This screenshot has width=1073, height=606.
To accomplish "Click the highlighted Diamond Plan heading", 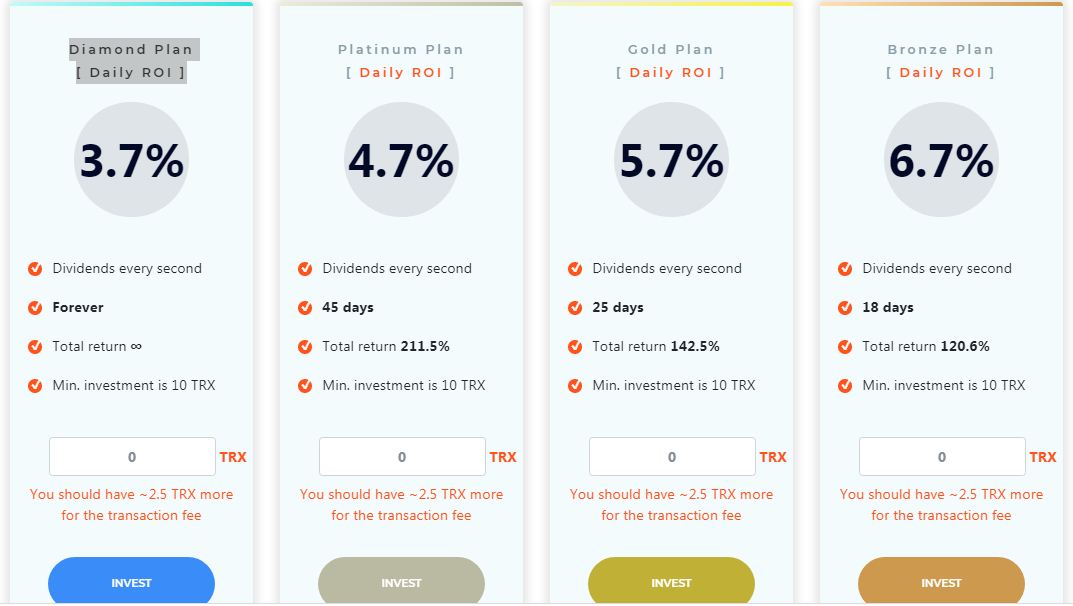I will pos(131,49).
